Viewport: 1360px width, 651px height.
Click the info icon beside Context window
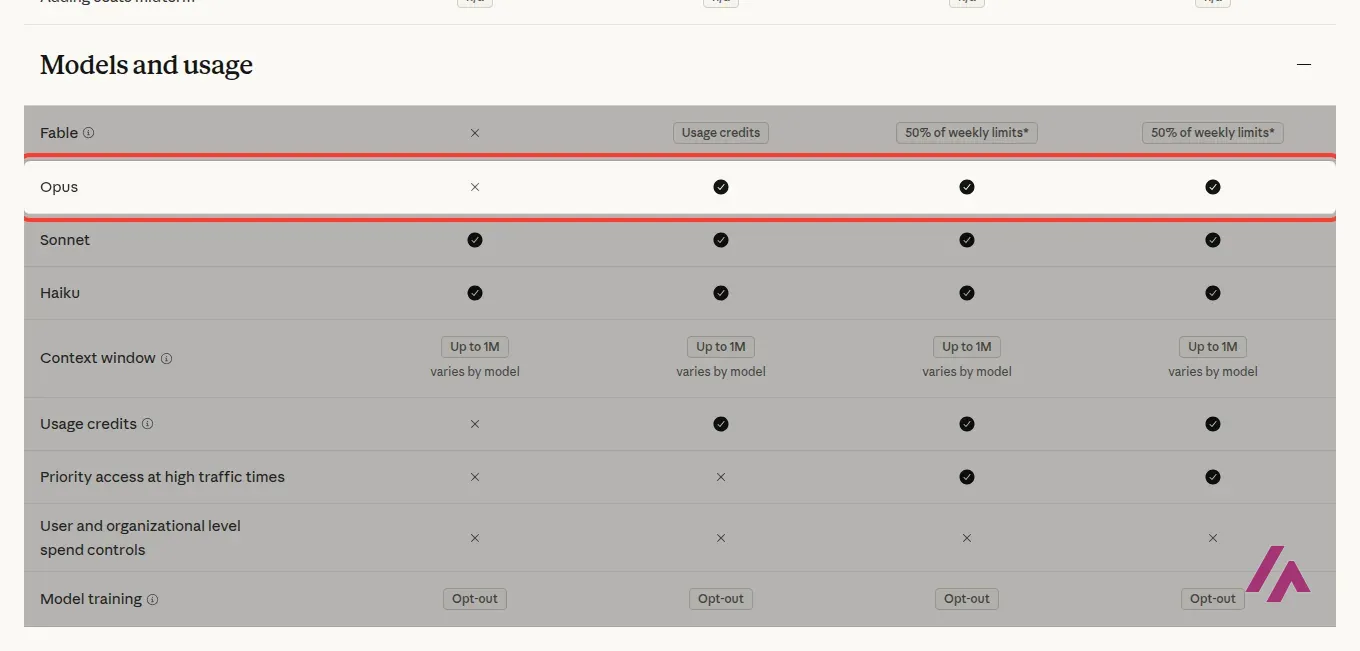point(166,358)
